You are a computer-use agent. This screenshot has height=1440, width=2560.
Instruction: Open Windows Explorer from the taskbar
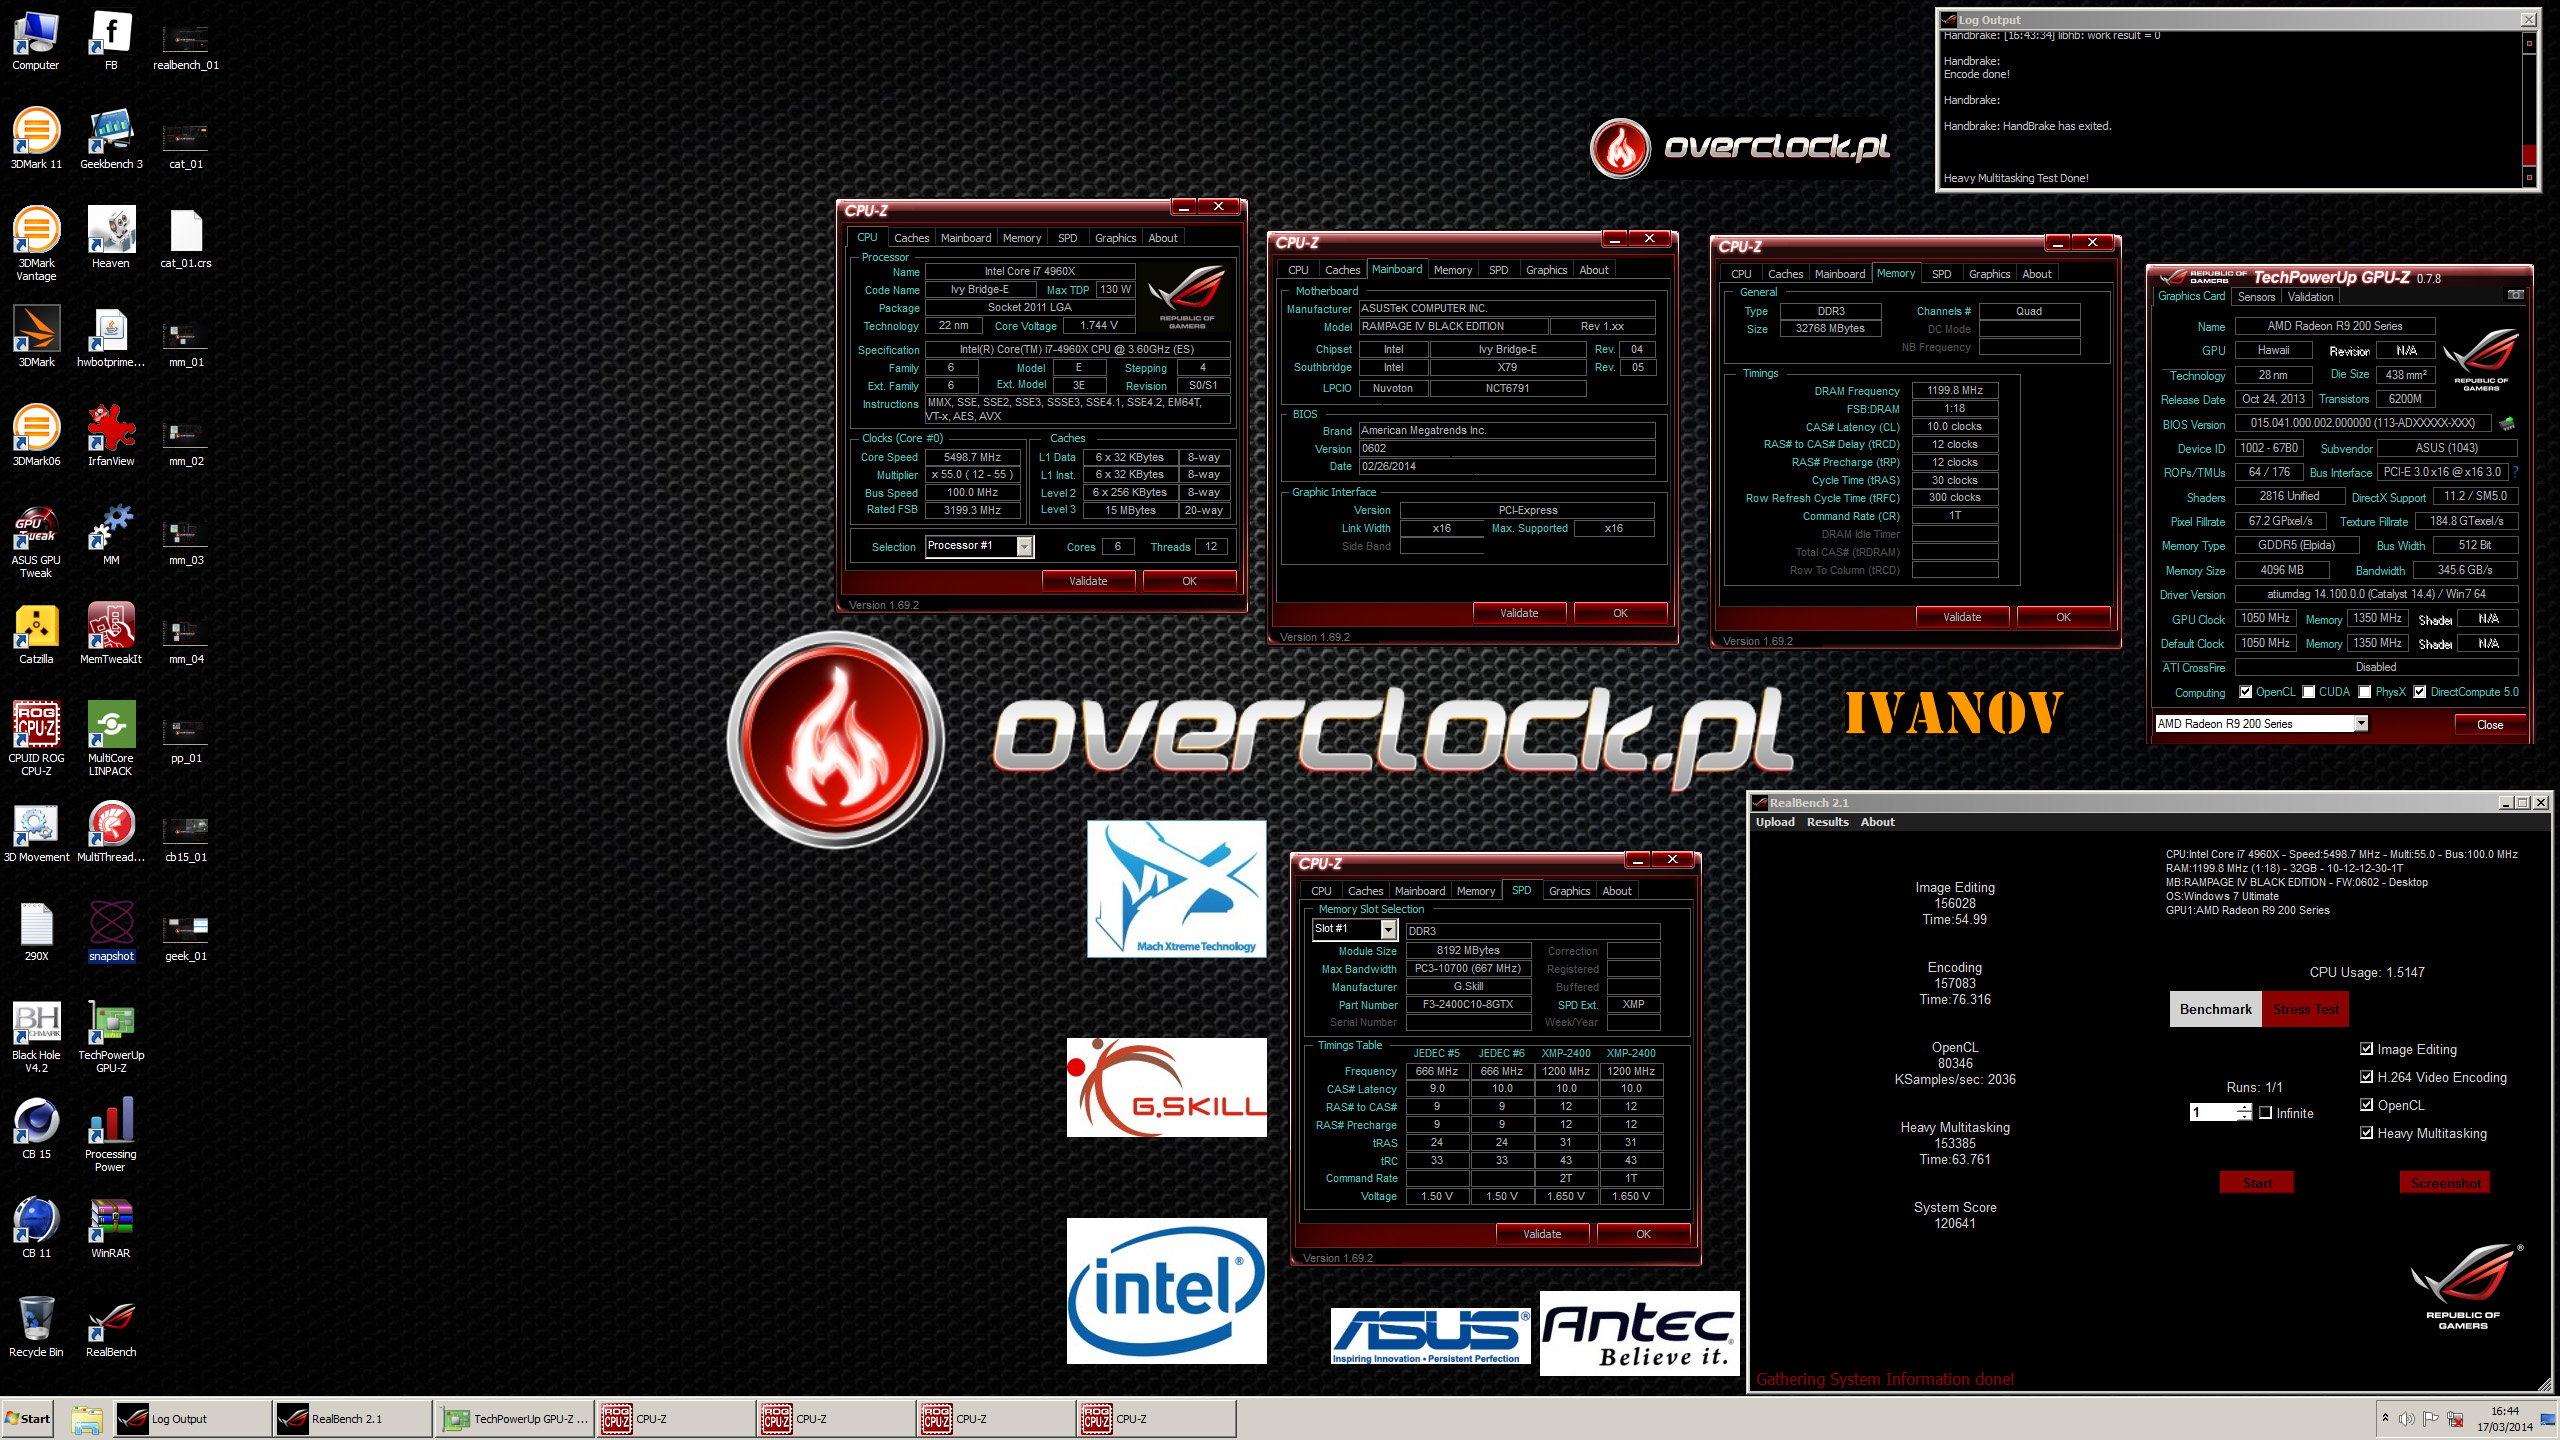(x=87, y=1418)
